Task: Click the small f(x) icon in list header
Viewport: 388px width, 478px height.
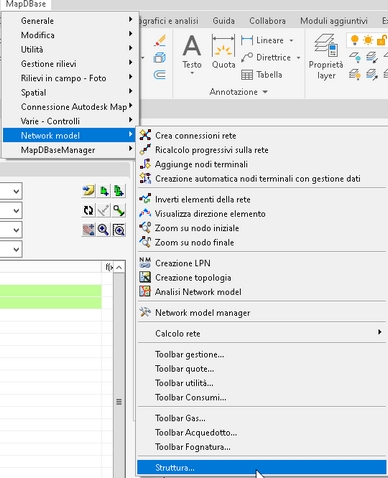Action: pyautogui.click(x=109, y=267)
